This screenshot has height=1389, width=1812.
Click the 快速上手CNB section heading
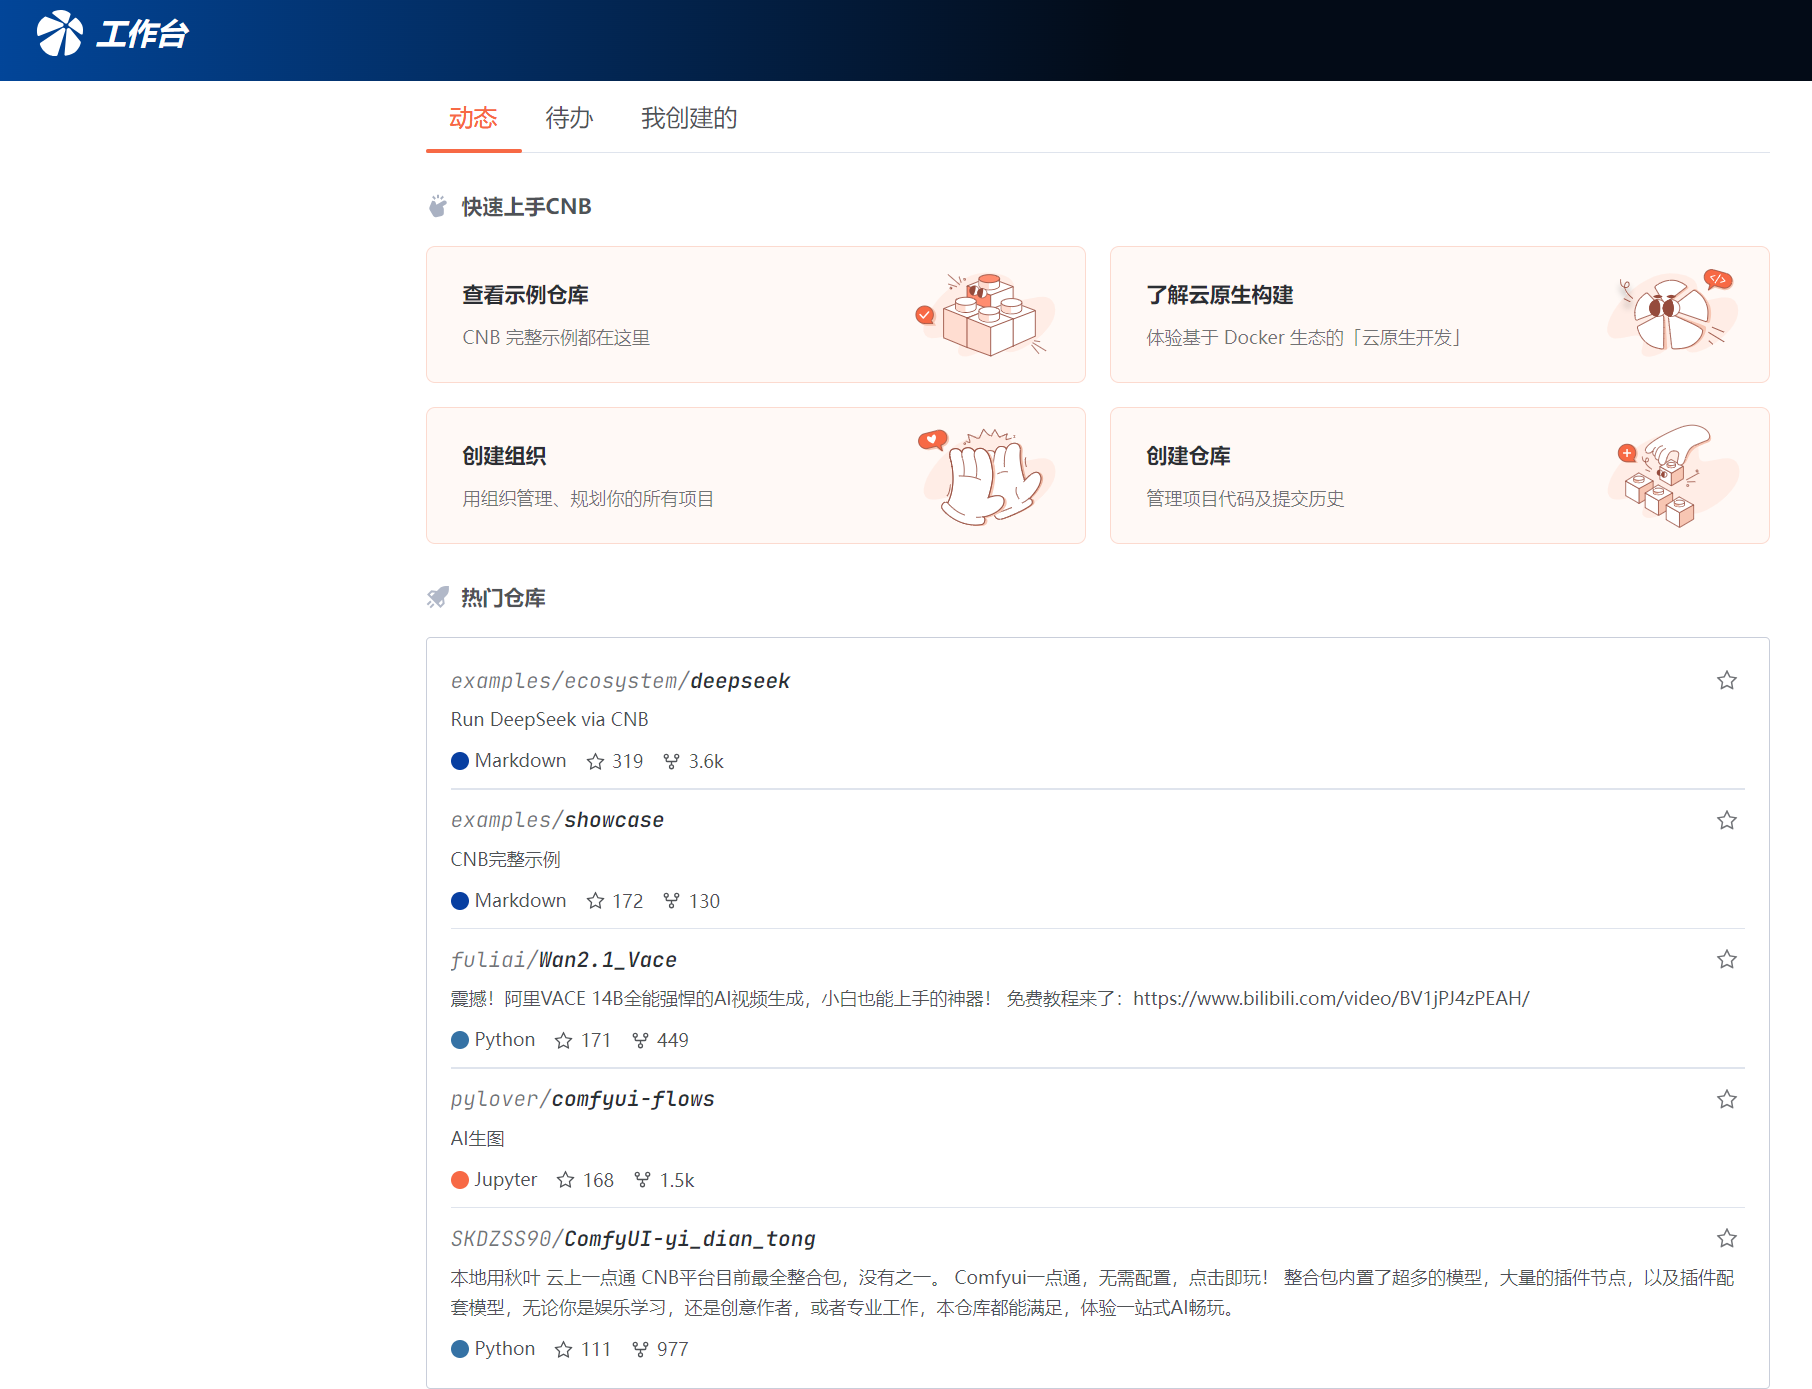526,206
